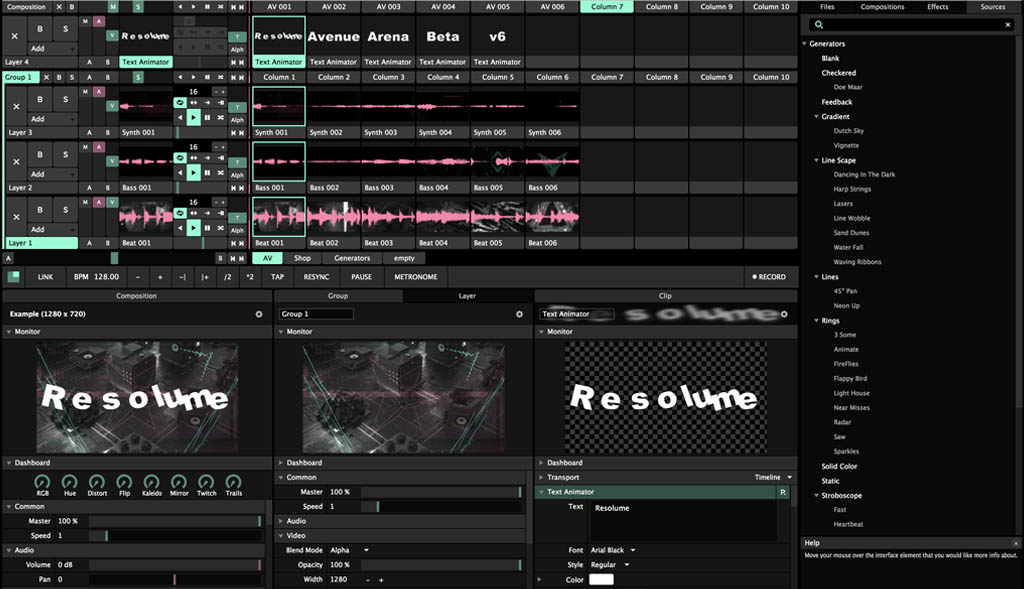The height and width of the screenshot is (589, 1024).
Task: Switch to the Layer panel tab
Action: click(467, 296)
